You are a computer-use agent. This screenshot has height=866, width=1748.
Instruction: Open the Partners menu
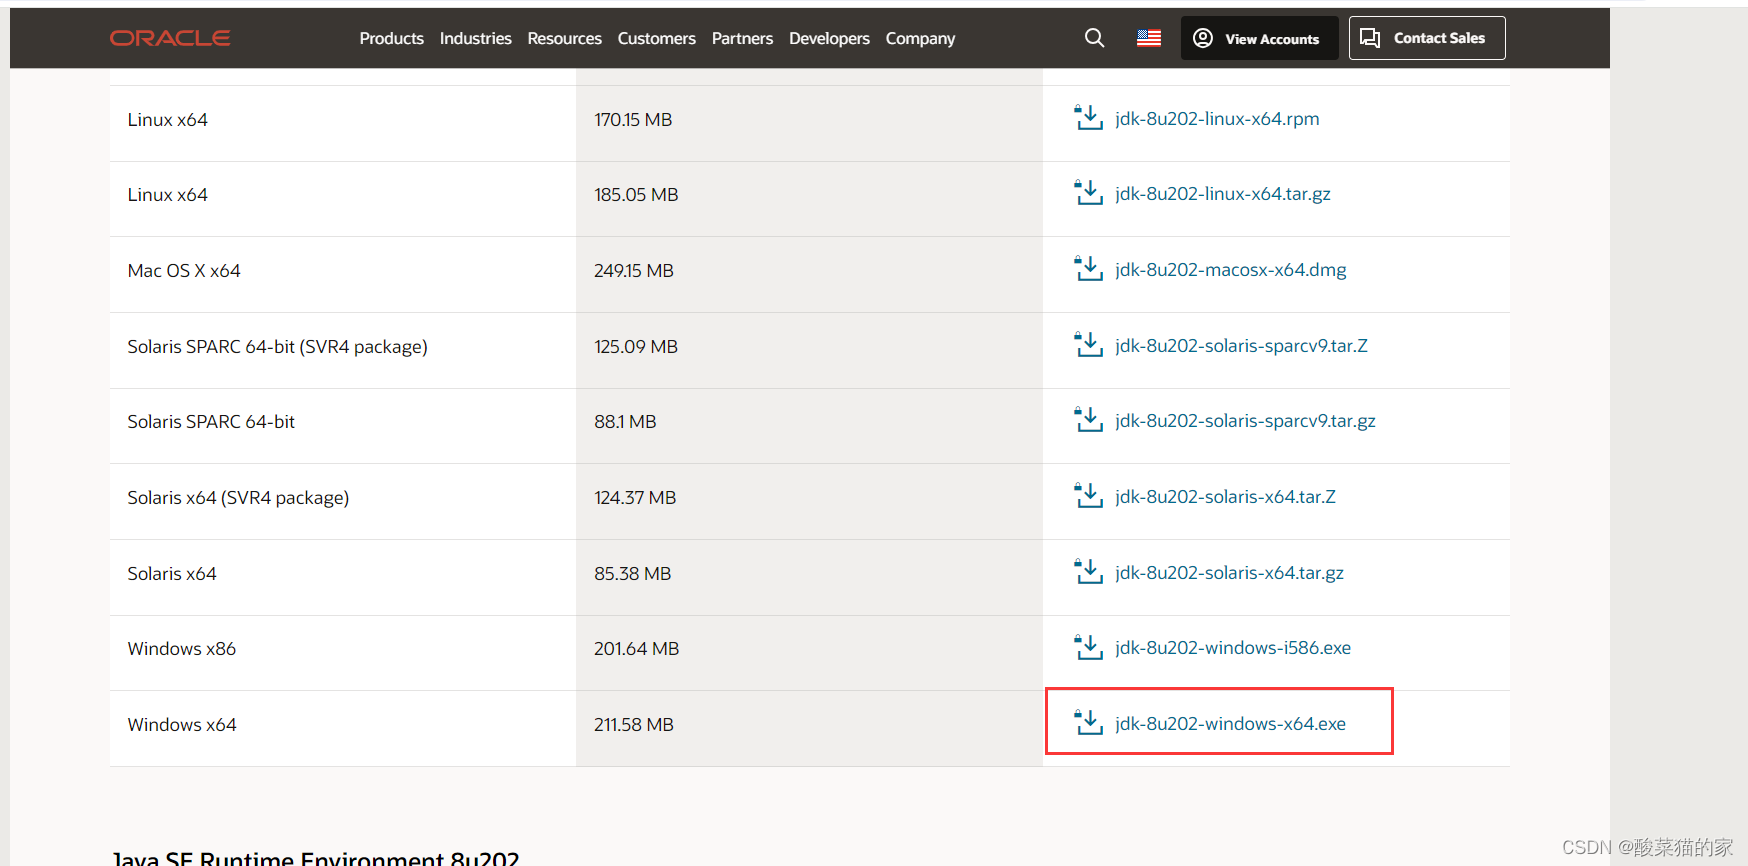coord(742,38)
